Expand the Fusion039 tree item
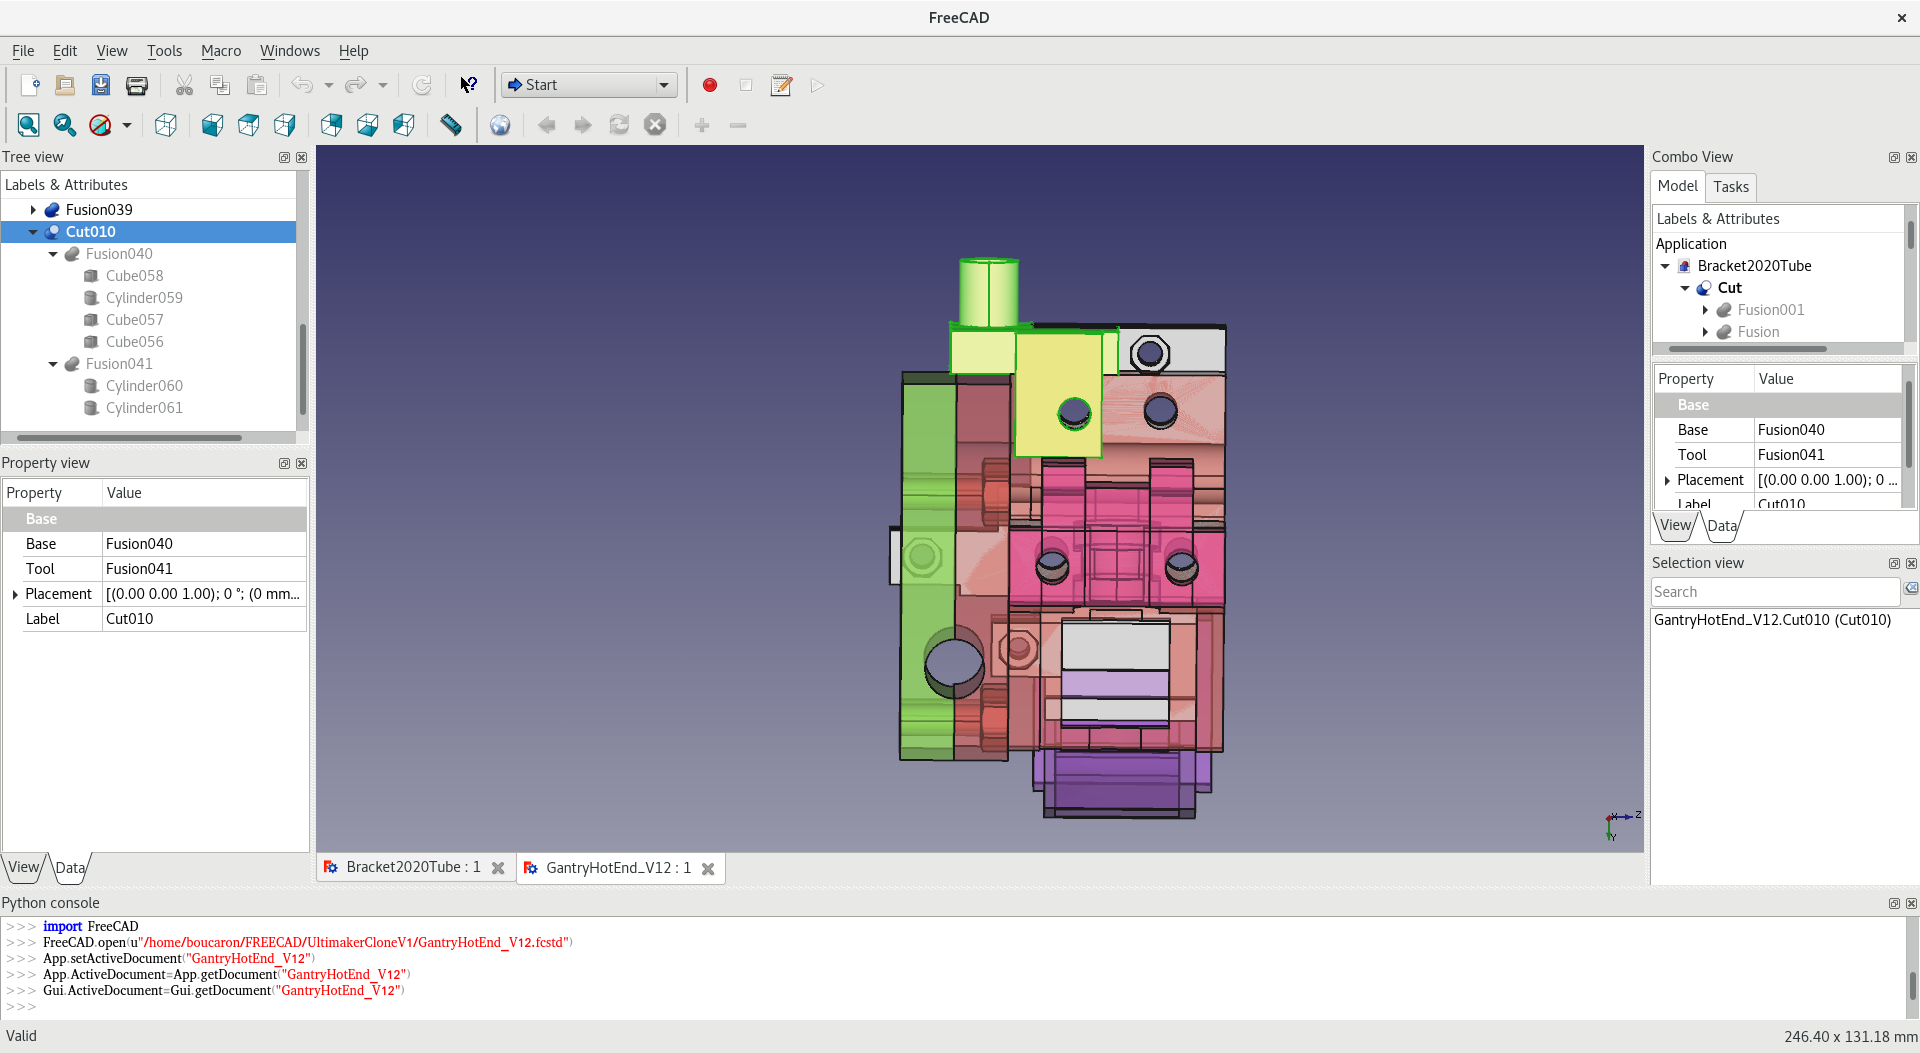Image resolution: width=1920 pixels, height=1053 pixels. (35, 210)
